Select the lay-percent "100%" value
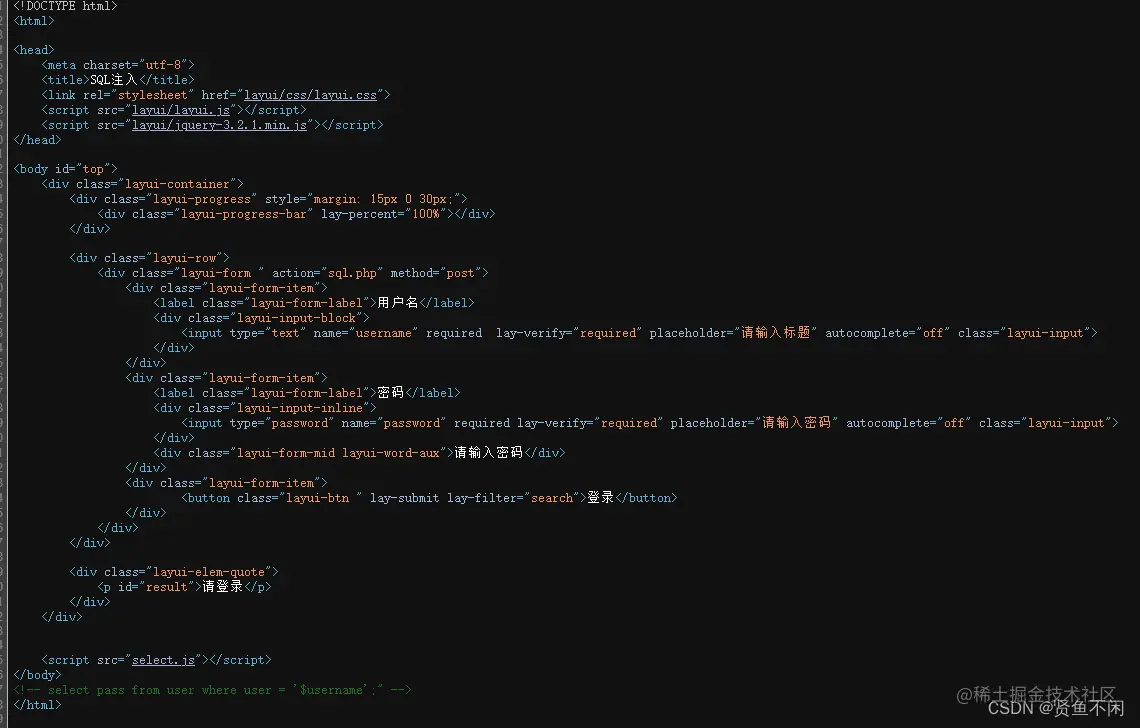 click(426, 214)
